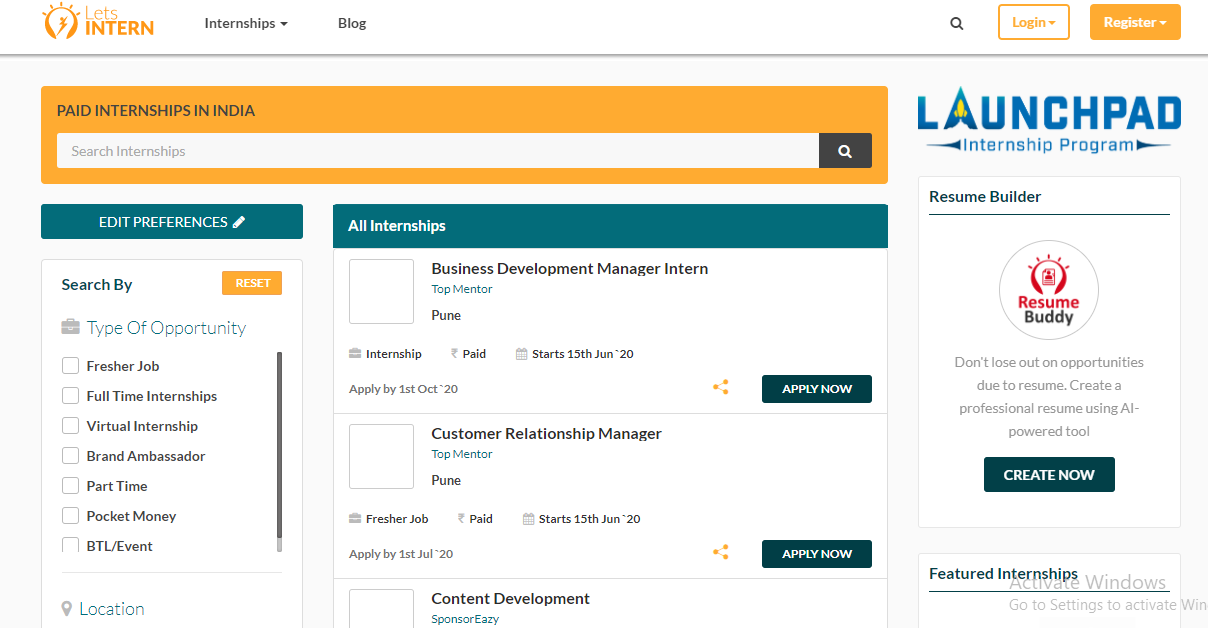
Task: Click the location pin icon
Action: (67, 609)
